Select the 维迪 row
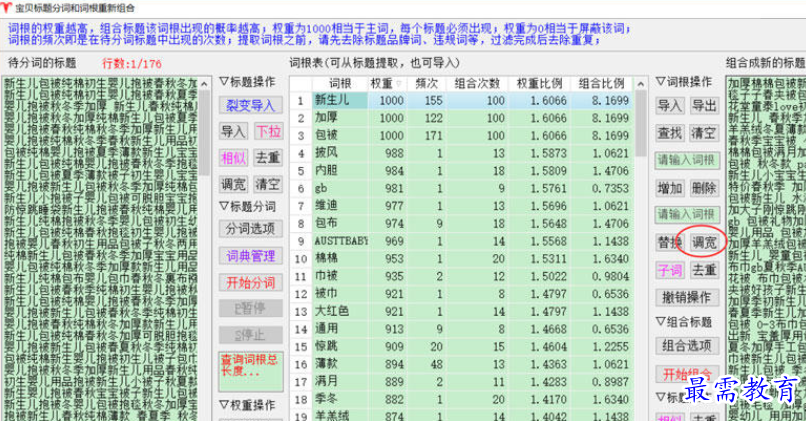The height and width of the screenshot is (421, 806). (462, 206)
